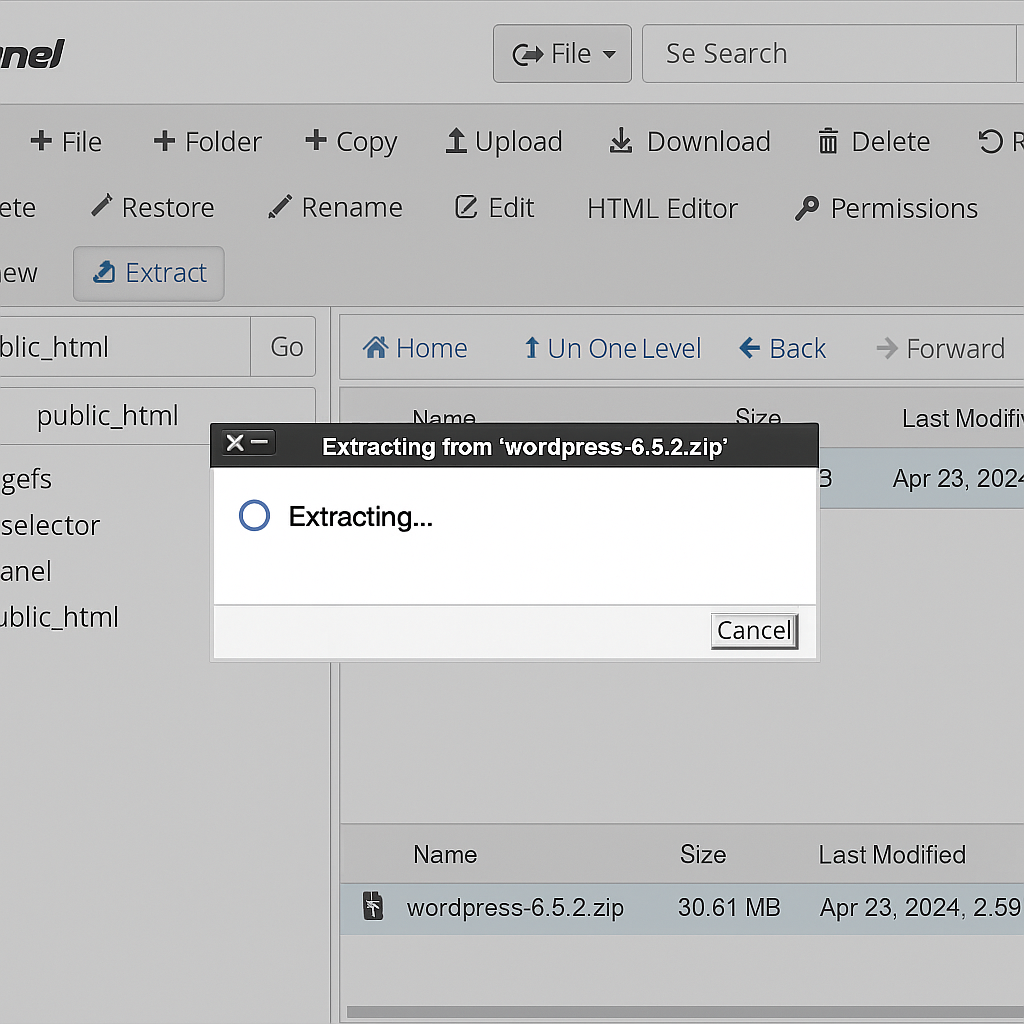Select the public_html root tree item
1024x1024 pixels.
pos(107,415)
